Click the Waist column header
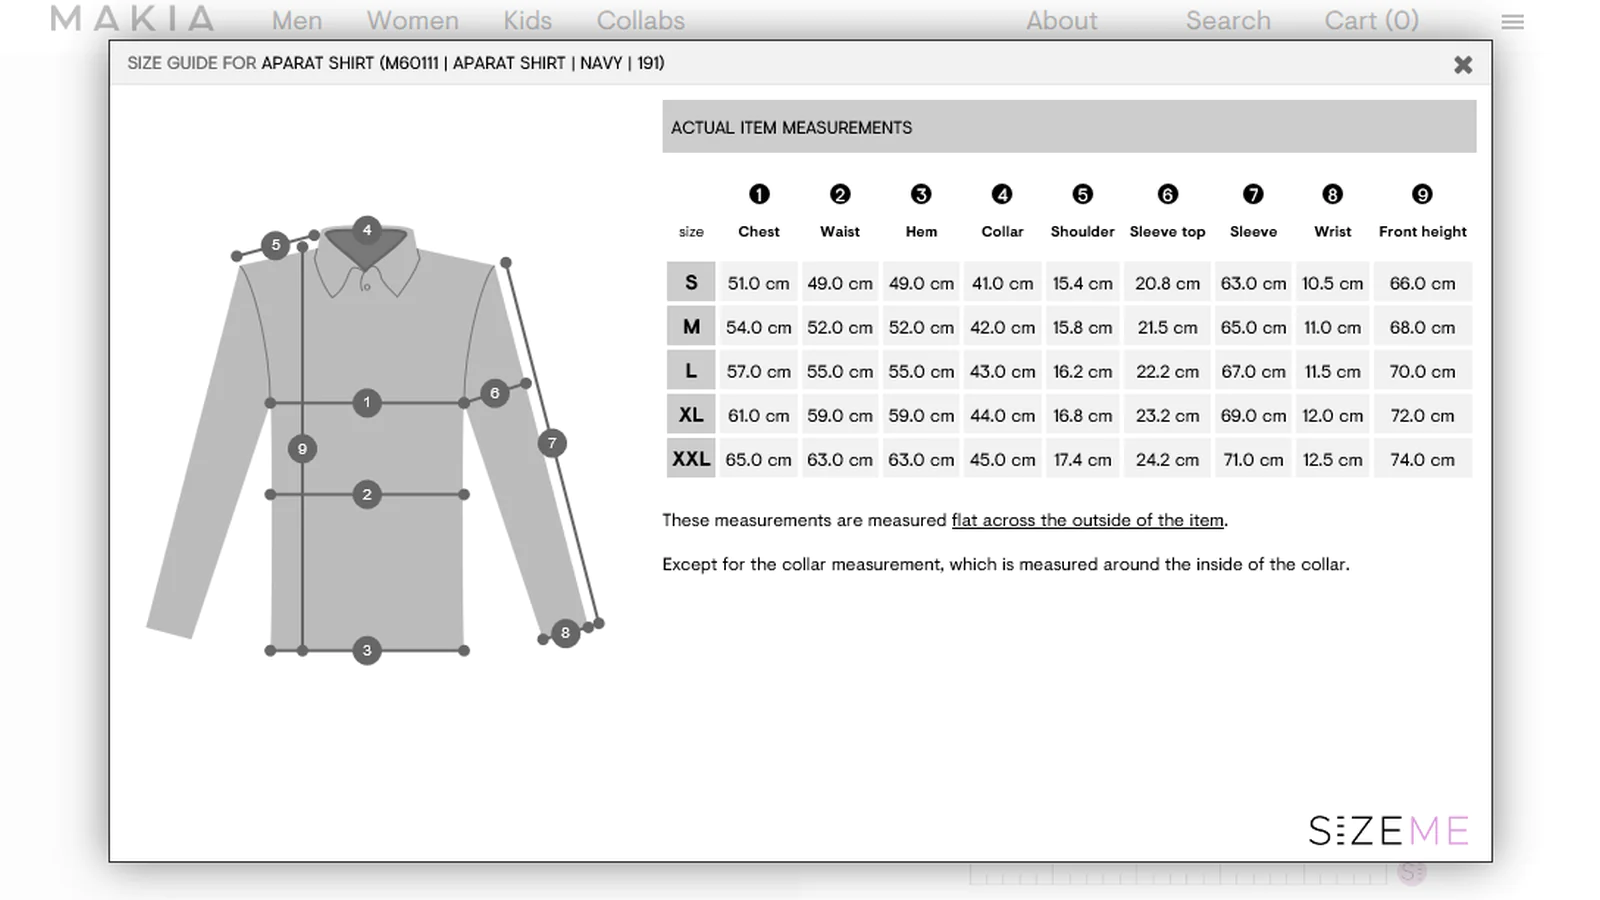 pyautogui.click(x=840, y=231)
